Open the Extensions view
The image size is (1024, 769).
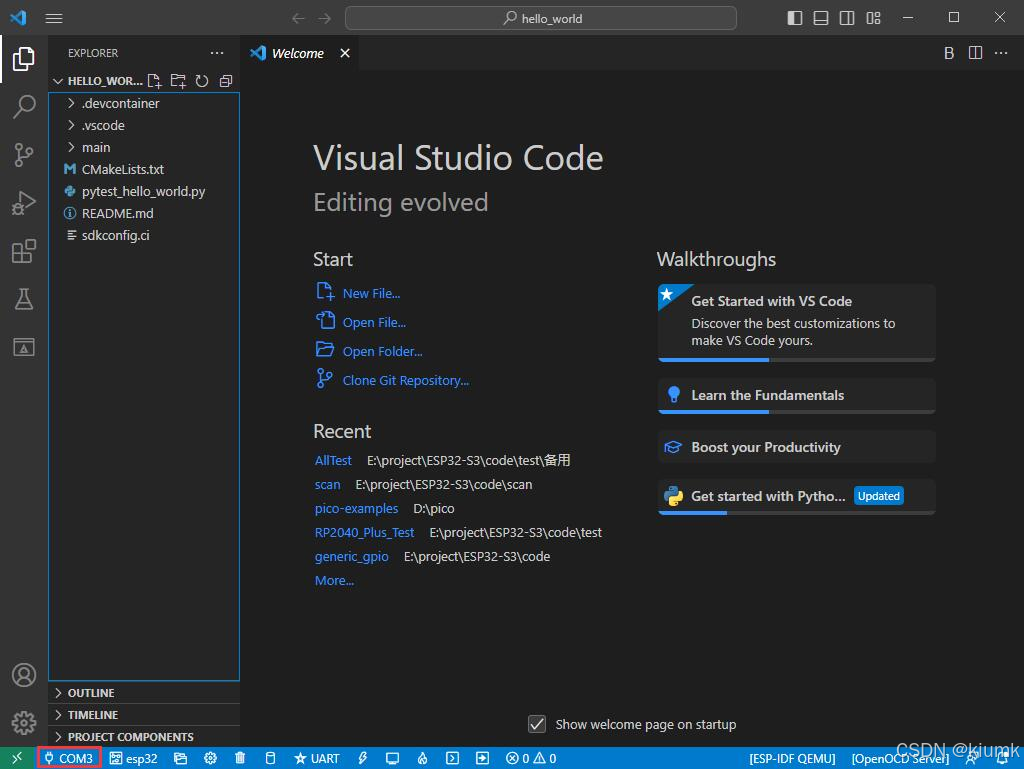(x=24, y=251)
